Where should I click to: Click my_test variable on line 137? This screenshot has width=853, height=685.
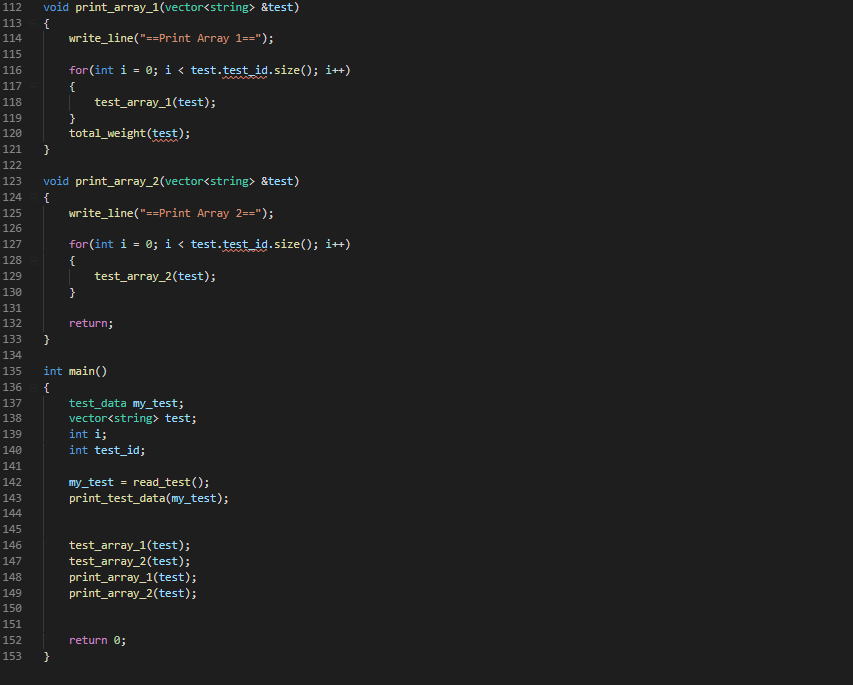155,403
